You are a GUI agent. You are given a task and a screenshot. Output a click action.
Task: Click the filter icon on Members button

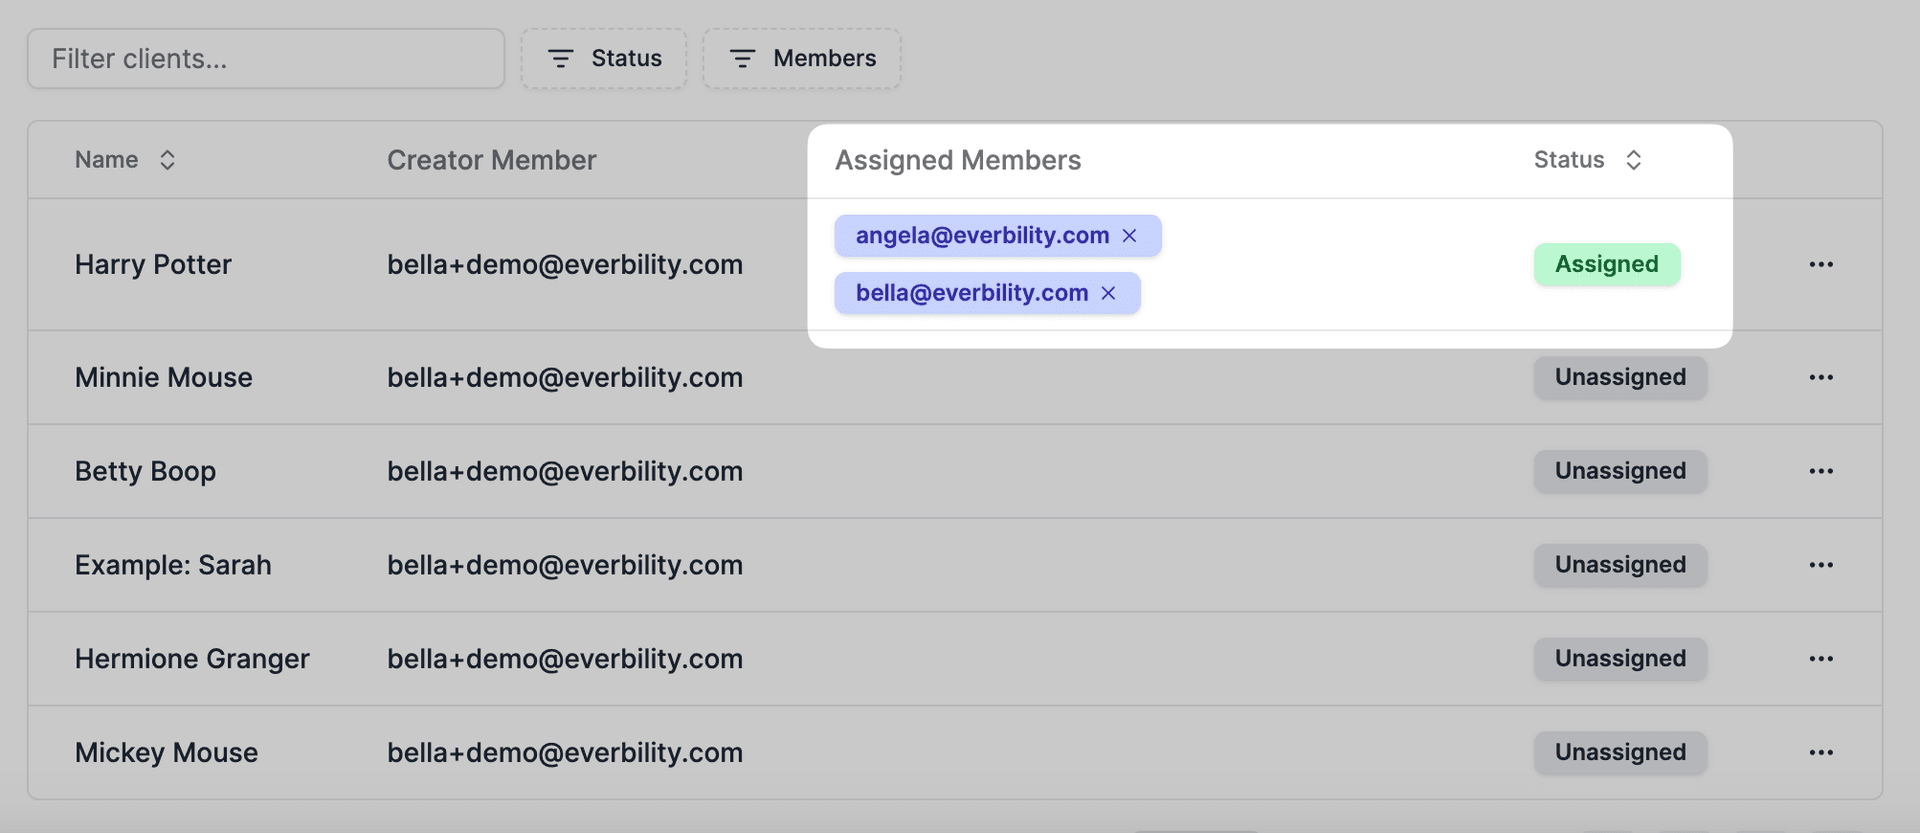pos(742,59)
